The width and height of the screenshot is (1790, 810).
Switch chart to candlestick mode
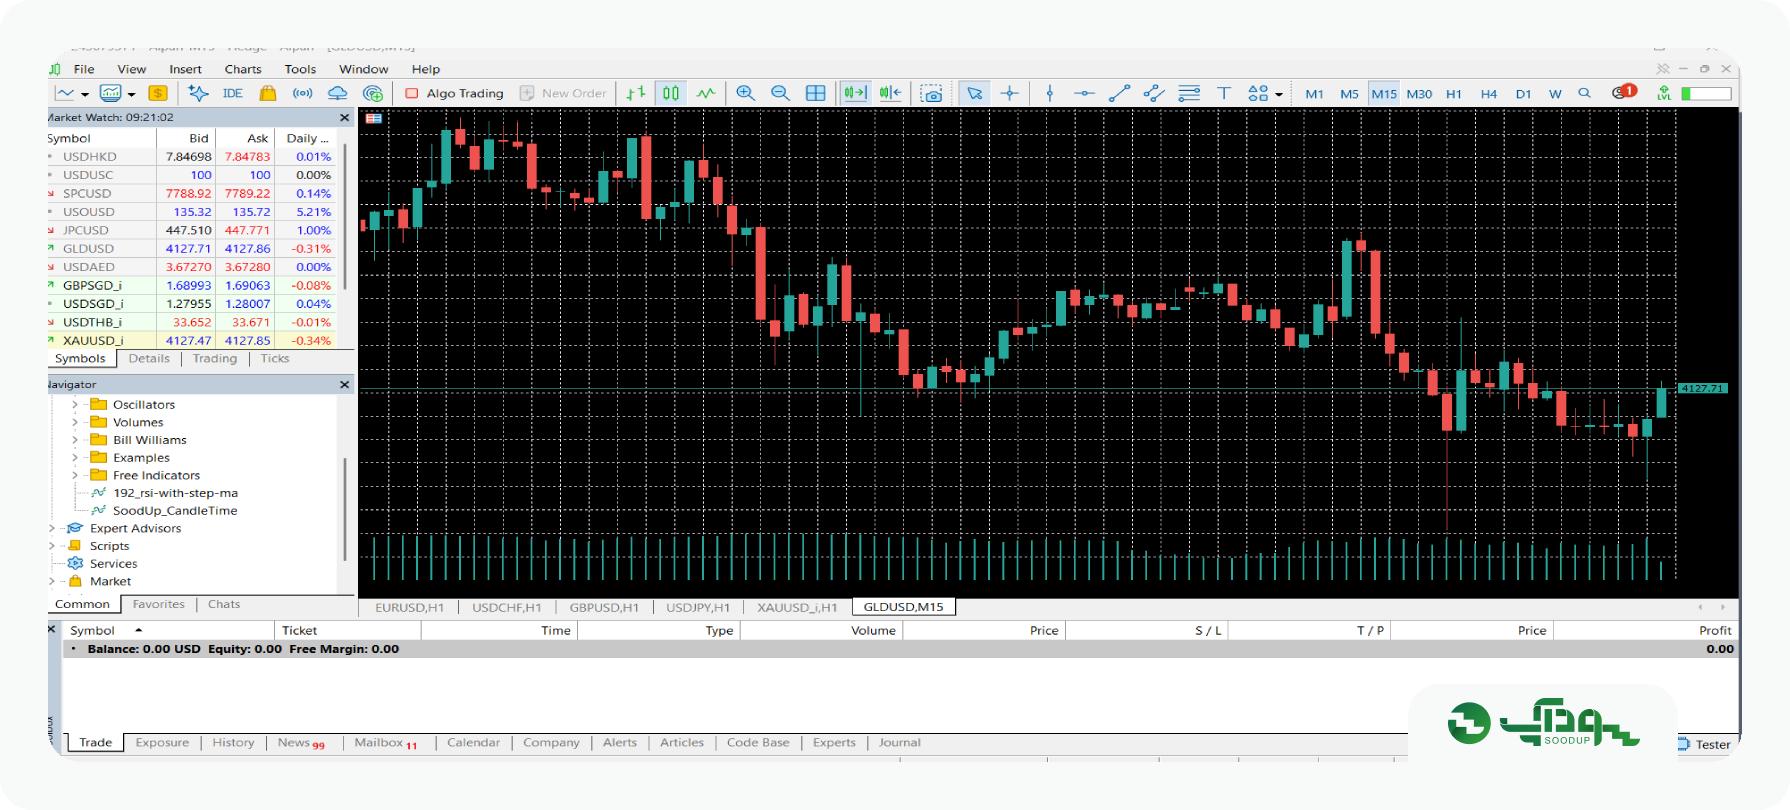click(x=671, y=93)
